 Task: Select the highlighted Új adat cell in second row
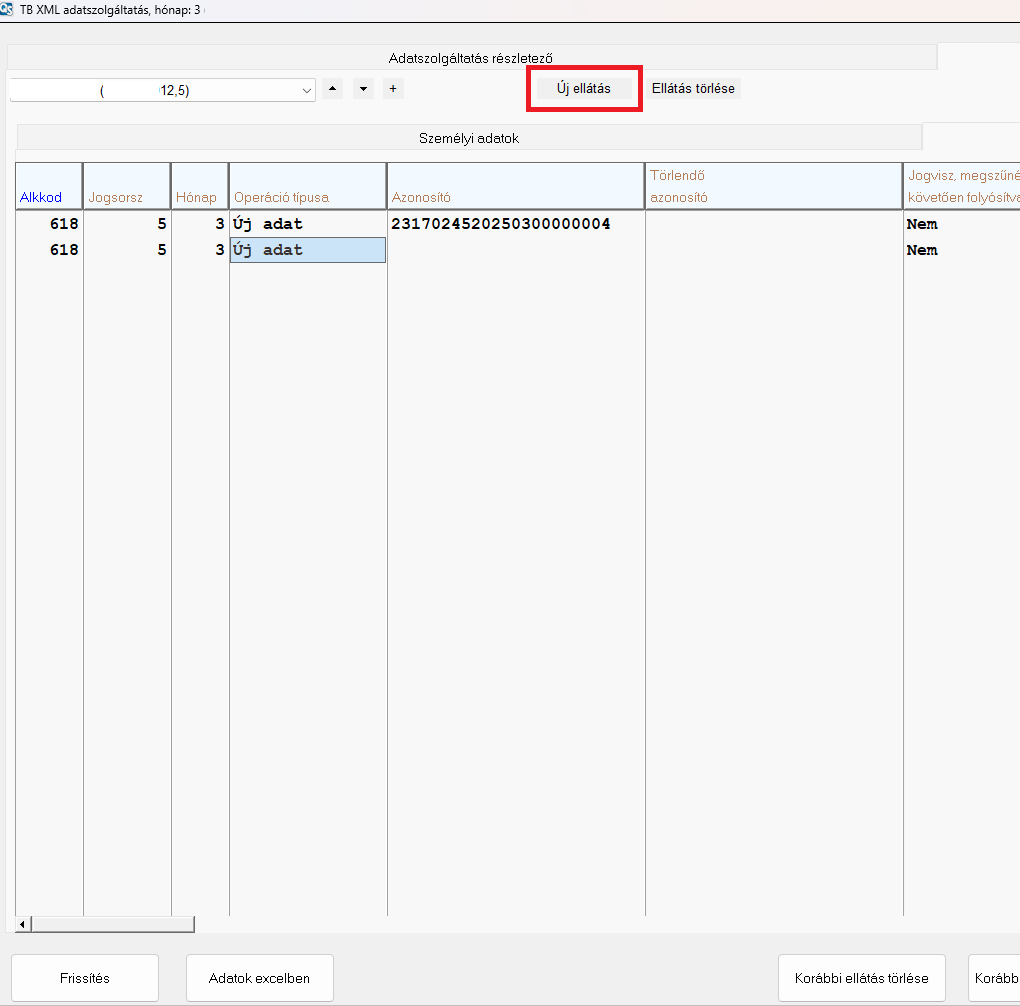coord(307,250)
